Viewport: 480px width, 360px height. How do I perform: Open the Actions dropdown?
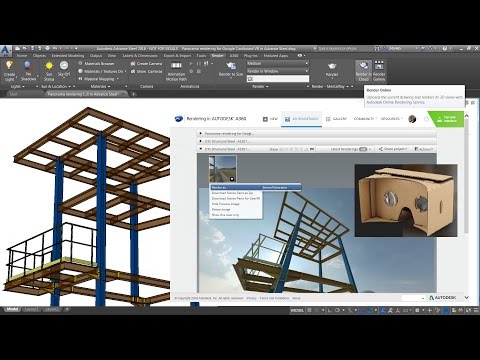click(x=424, y=149)
